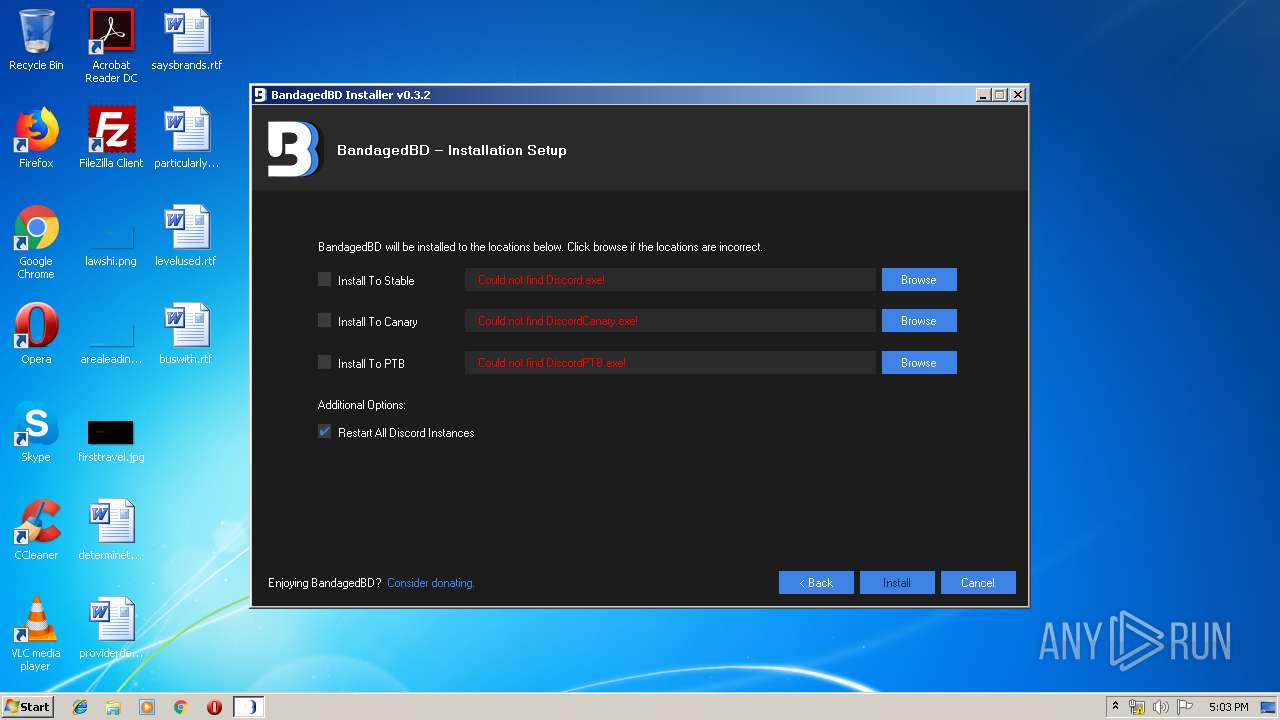
Task: Select the Firefox desktop shortcut
Action: (x=36, y=138)
